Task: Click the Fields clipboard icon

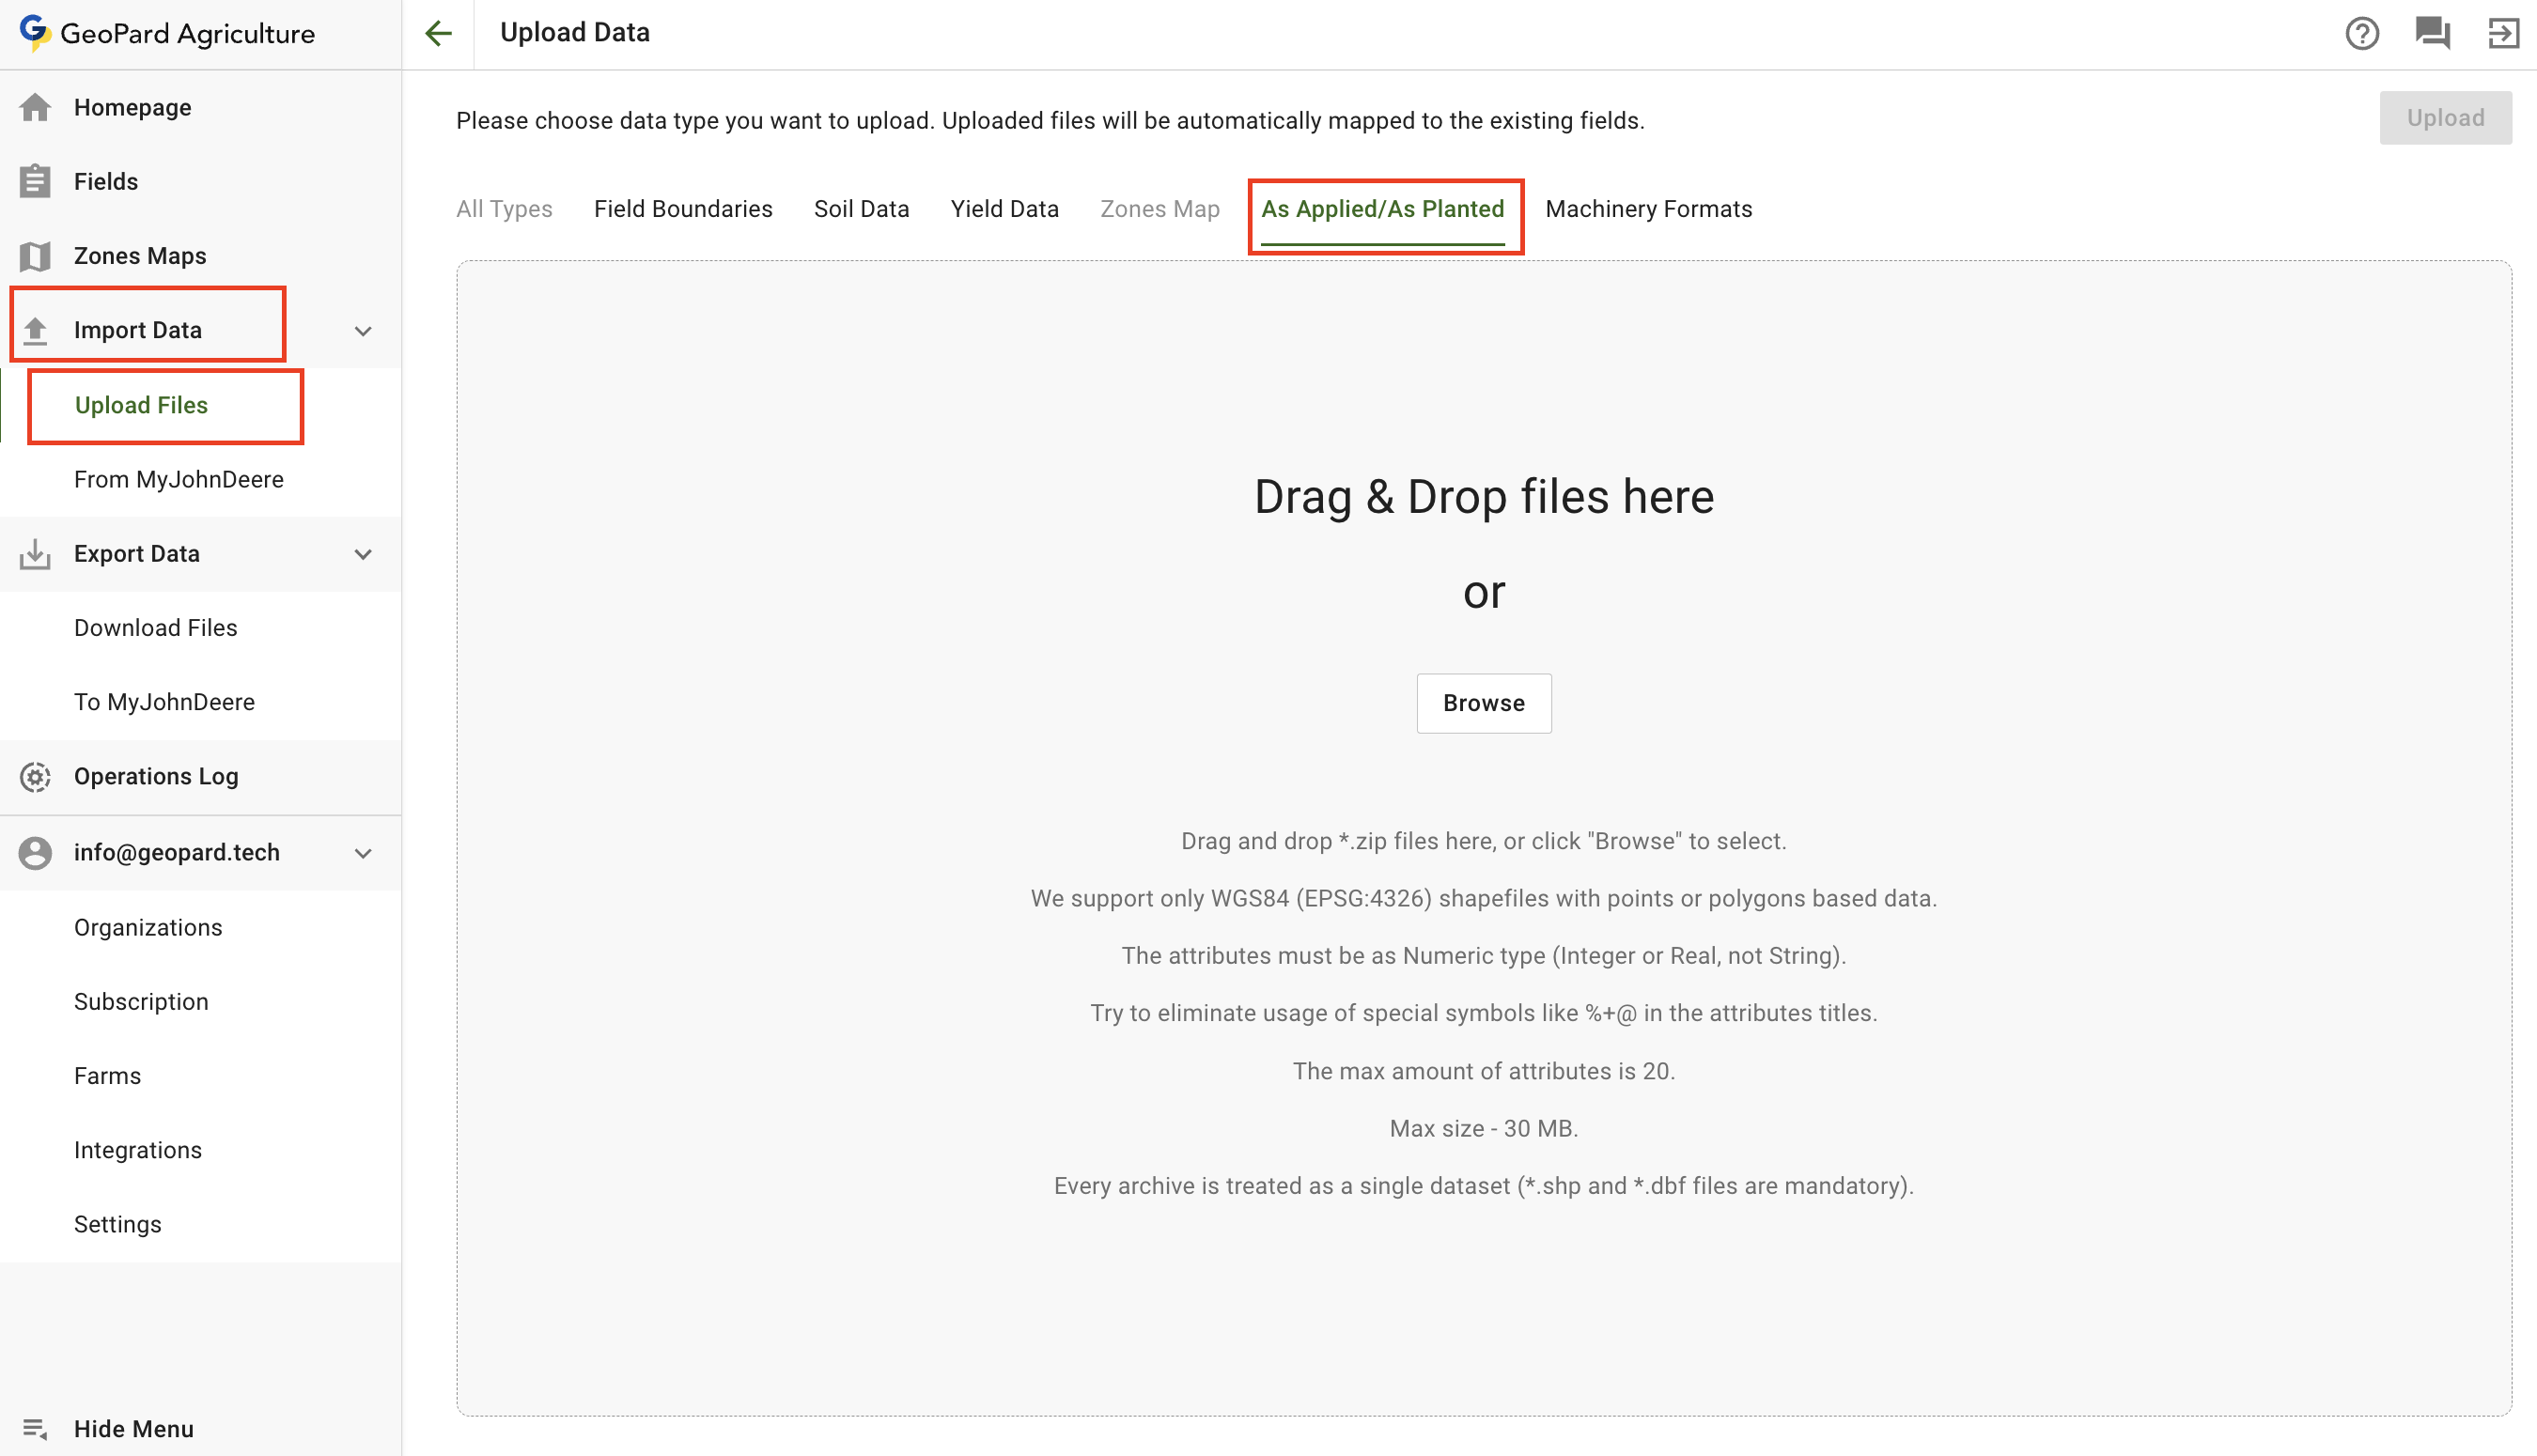Action: 36,181
